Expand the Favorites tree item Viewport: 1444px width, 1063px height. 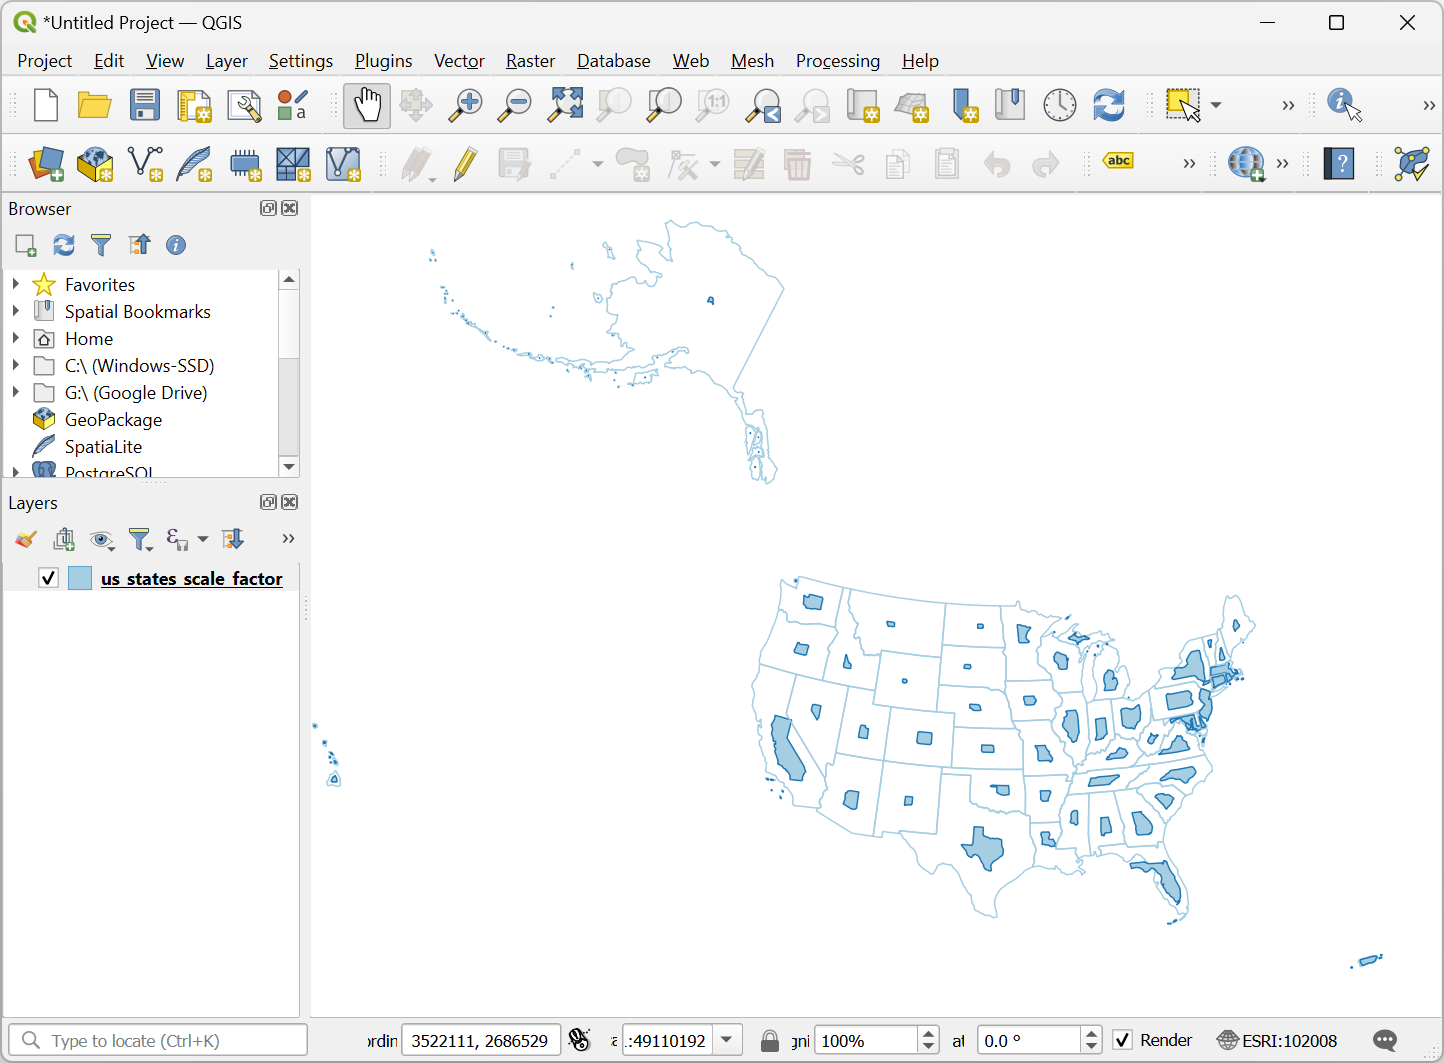point(16,284)
